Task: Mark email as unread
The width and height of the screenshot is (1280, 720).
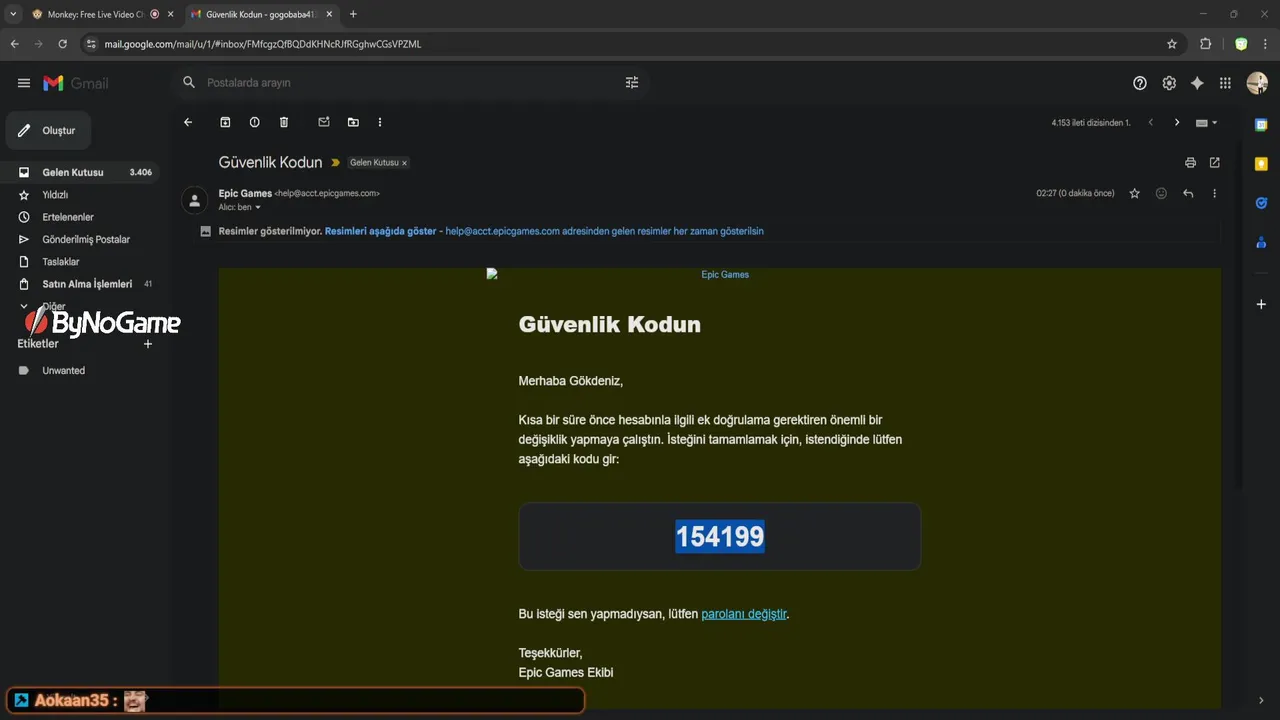Action: coord(324,122)
